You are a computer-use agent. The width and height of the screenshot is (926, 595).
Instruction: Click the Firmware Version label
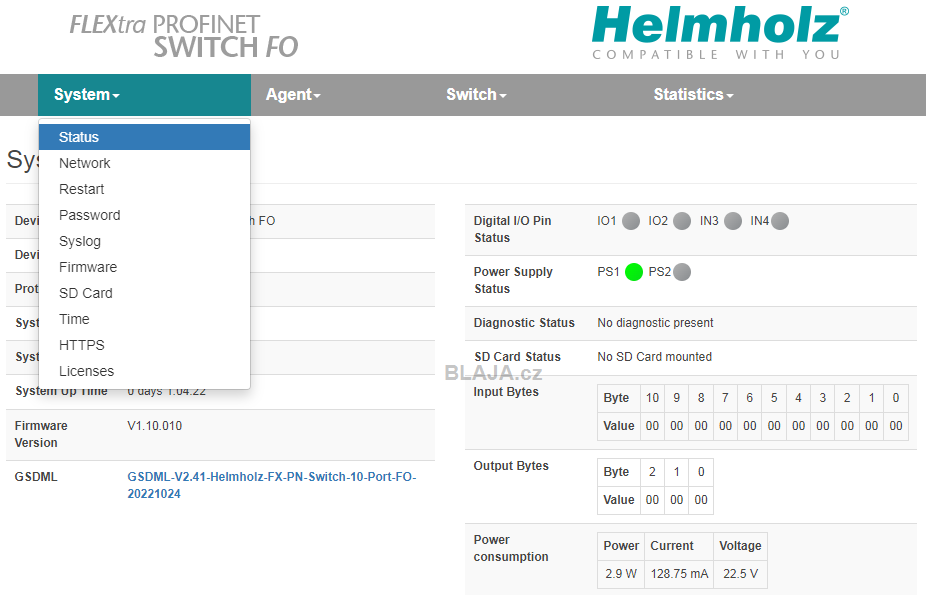[41, 434]
